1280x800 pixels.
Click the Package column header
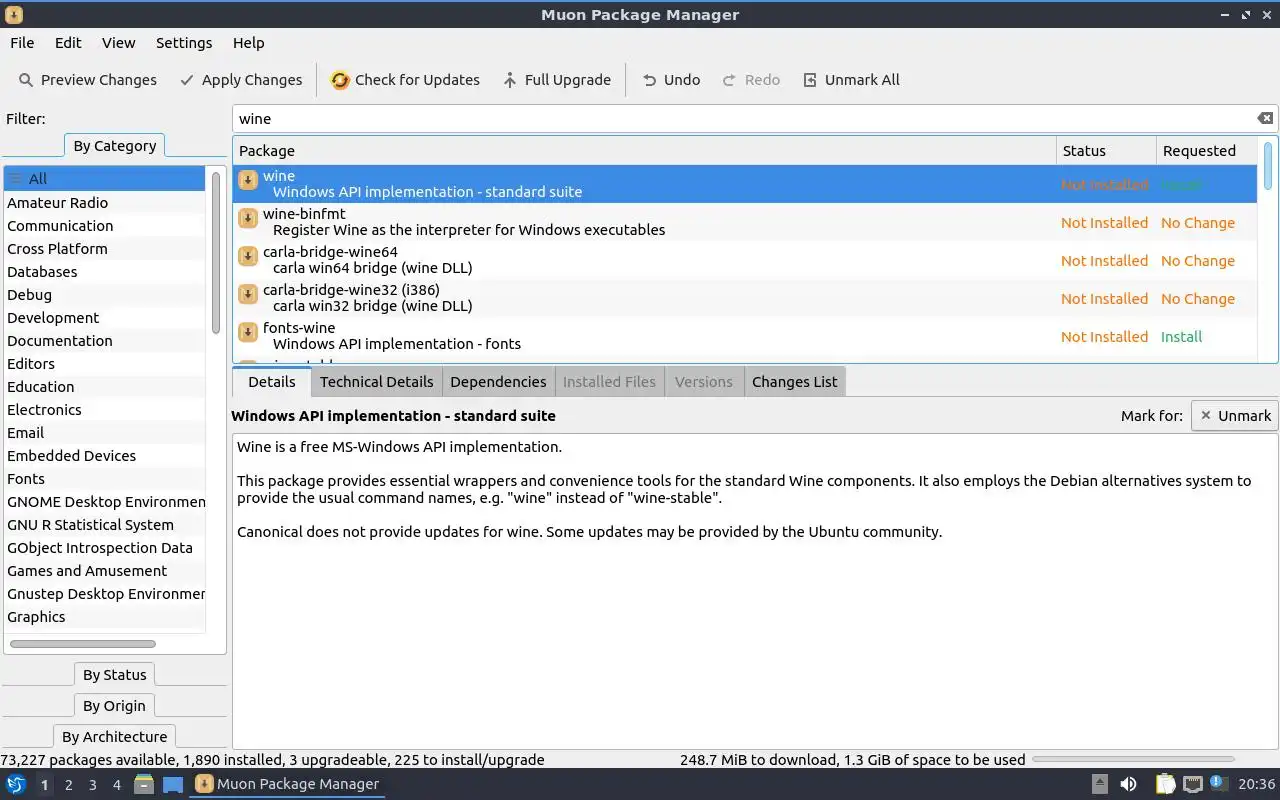tap(645, 151)
